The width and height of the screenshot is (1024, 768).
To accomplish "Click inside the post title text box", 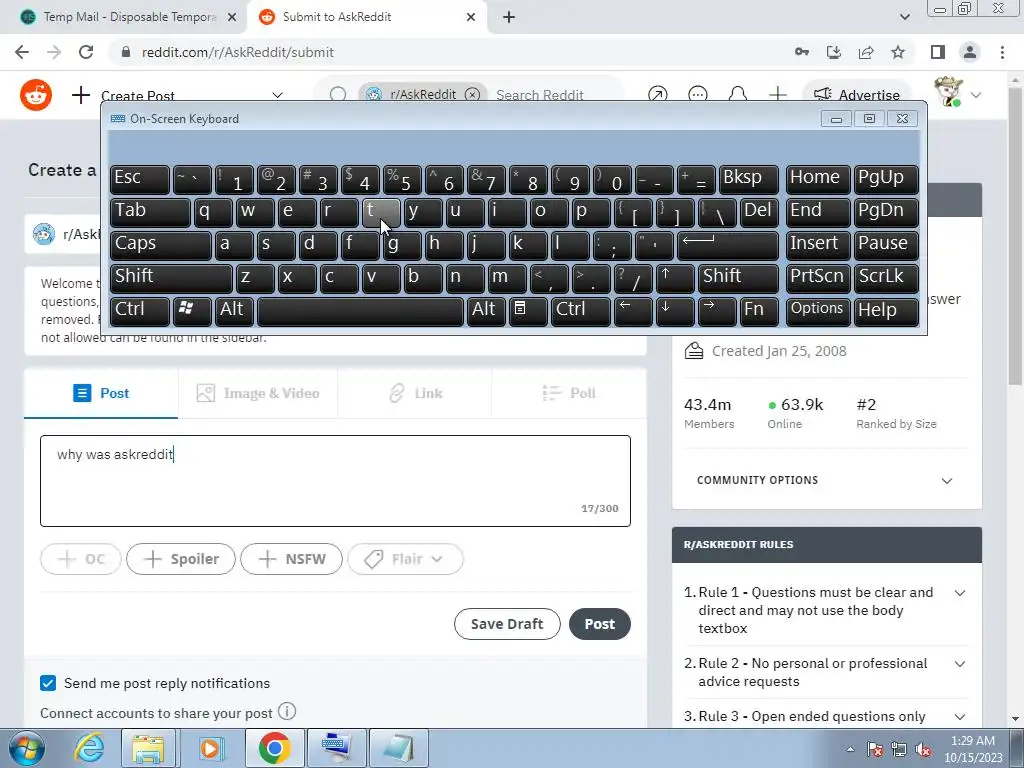I will tap(335, 481).
